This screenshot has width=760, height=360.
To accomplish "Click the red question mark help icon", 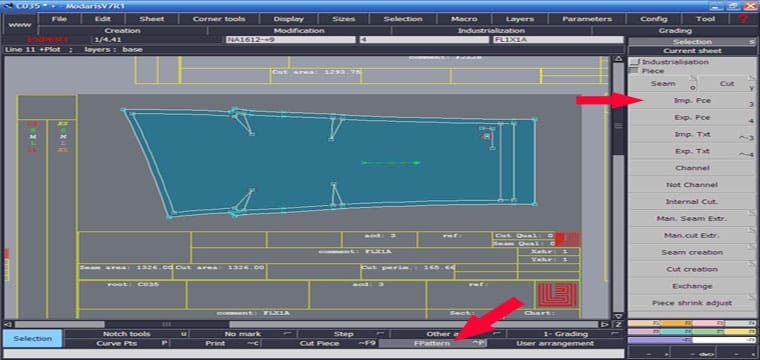I will (x=742, y=19).
